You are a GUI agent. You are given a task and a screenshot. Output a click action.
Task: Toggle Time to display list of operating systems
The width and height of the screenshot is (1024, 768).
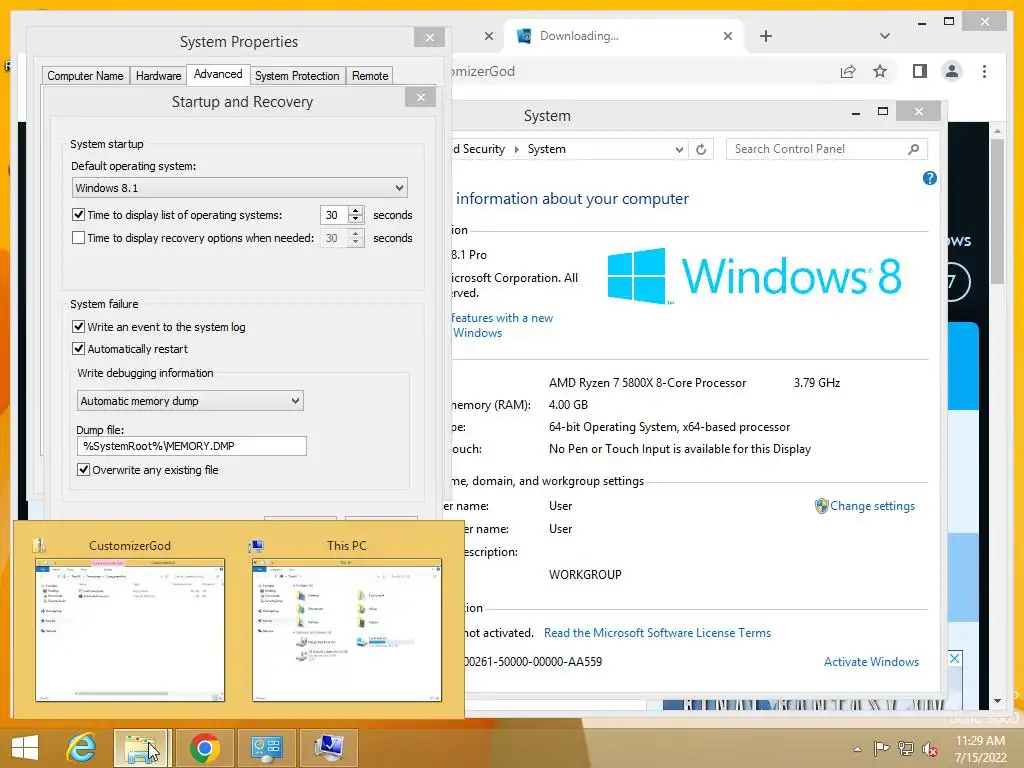click(x=78, y=214)
